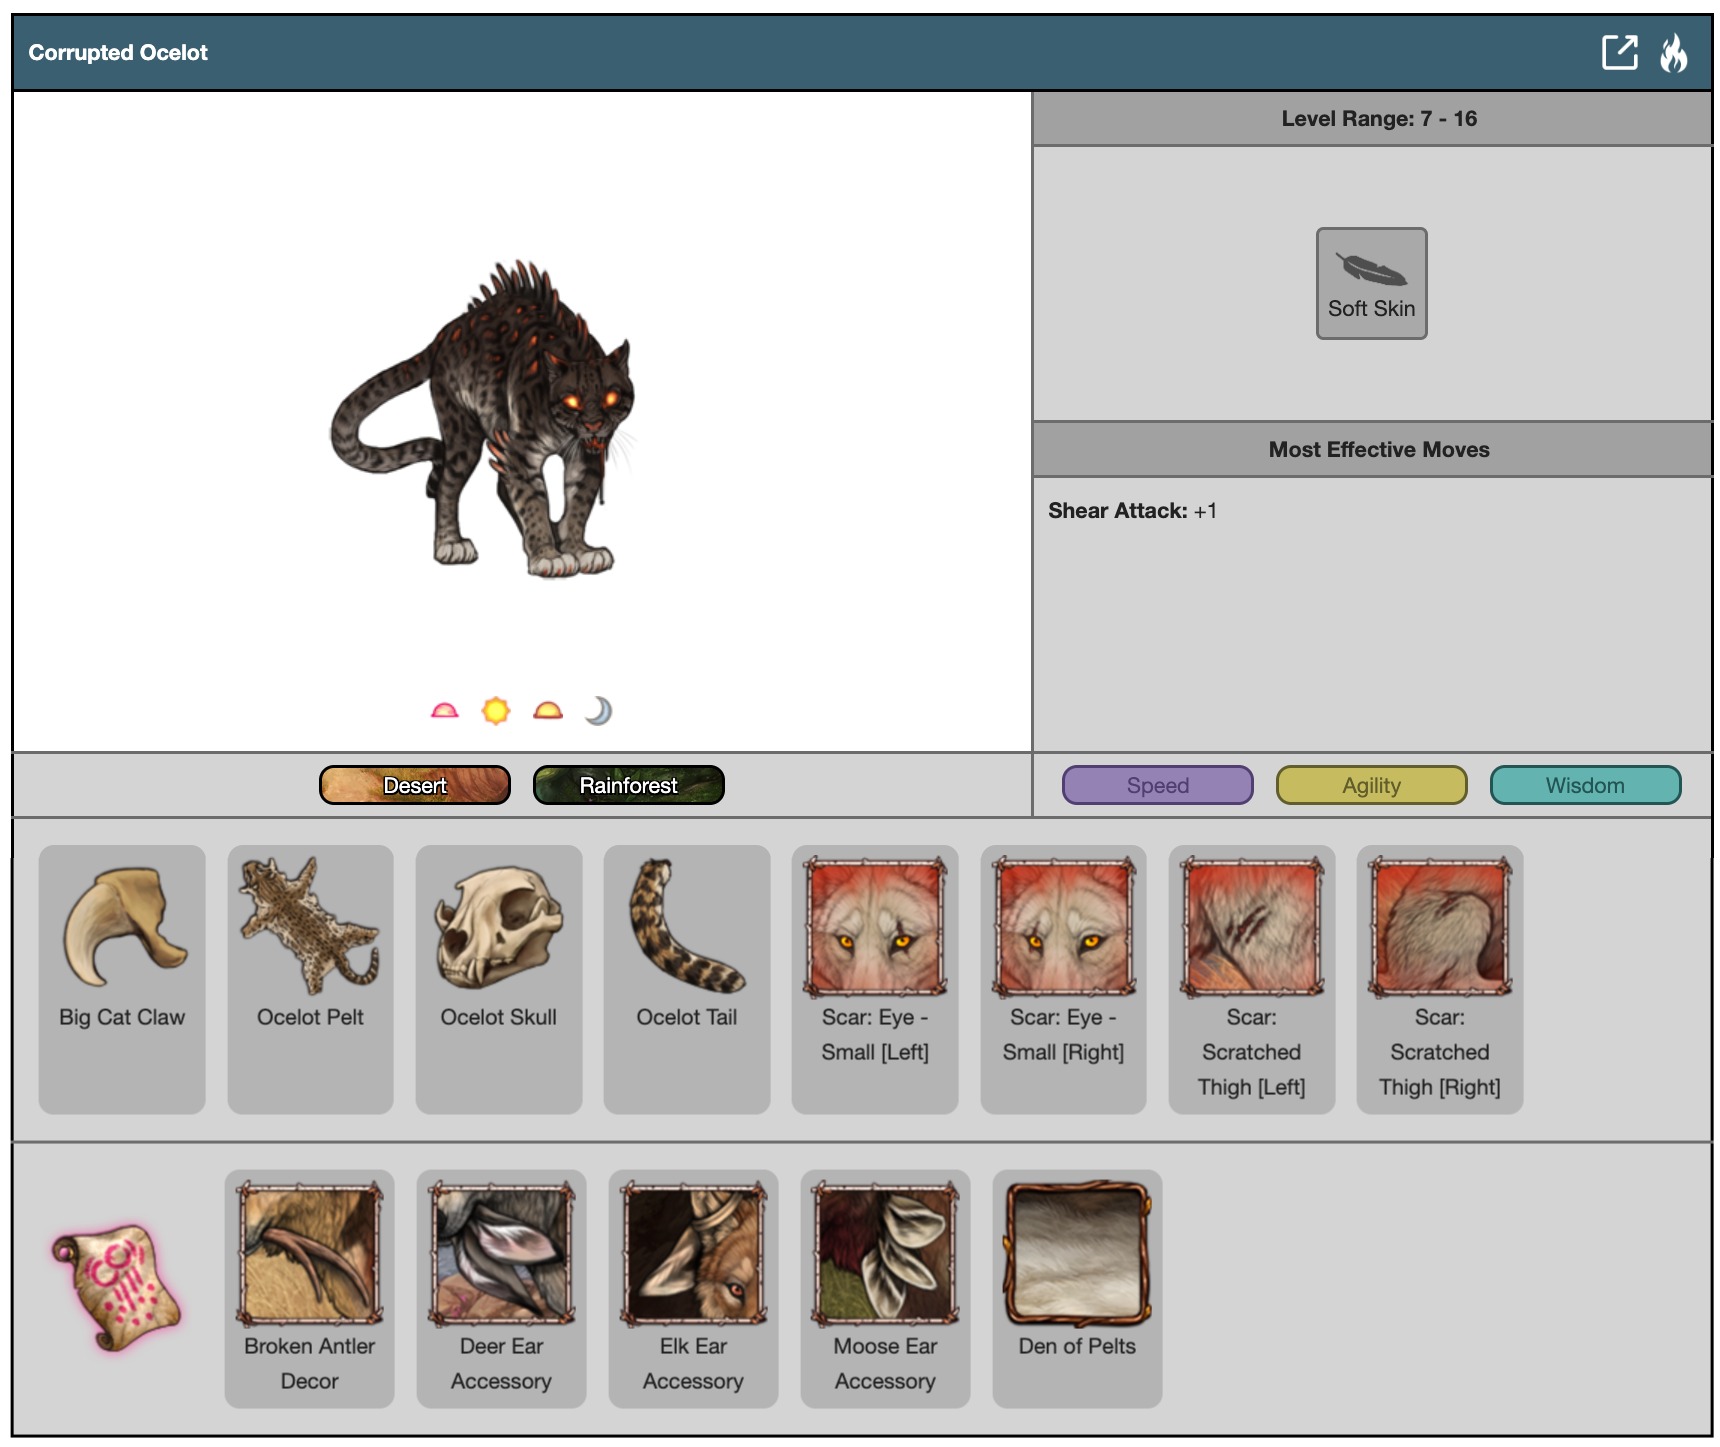The width and height of the screenshot is (1720, 1447).
Task: Click the flame icon in title bar
Action: tap(1674, 53)
